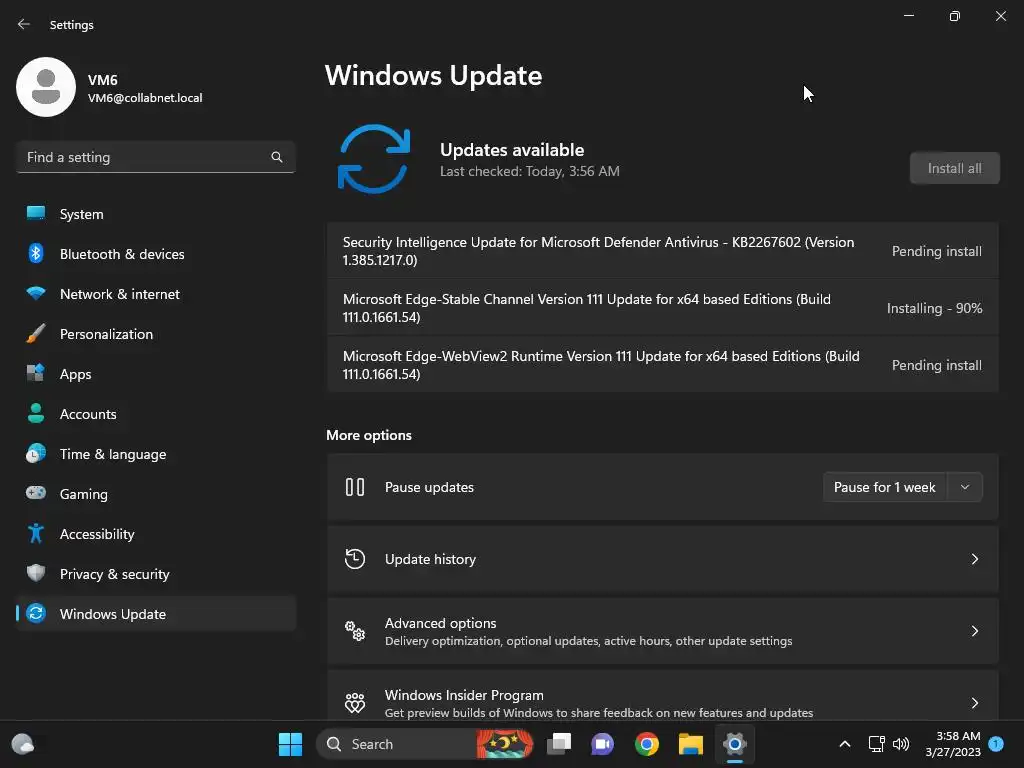Viewport: 1024px width, 768px height.
Task: Click the Apps icon in sidebar
Action: pyautogui.click(x=36, y=374)
